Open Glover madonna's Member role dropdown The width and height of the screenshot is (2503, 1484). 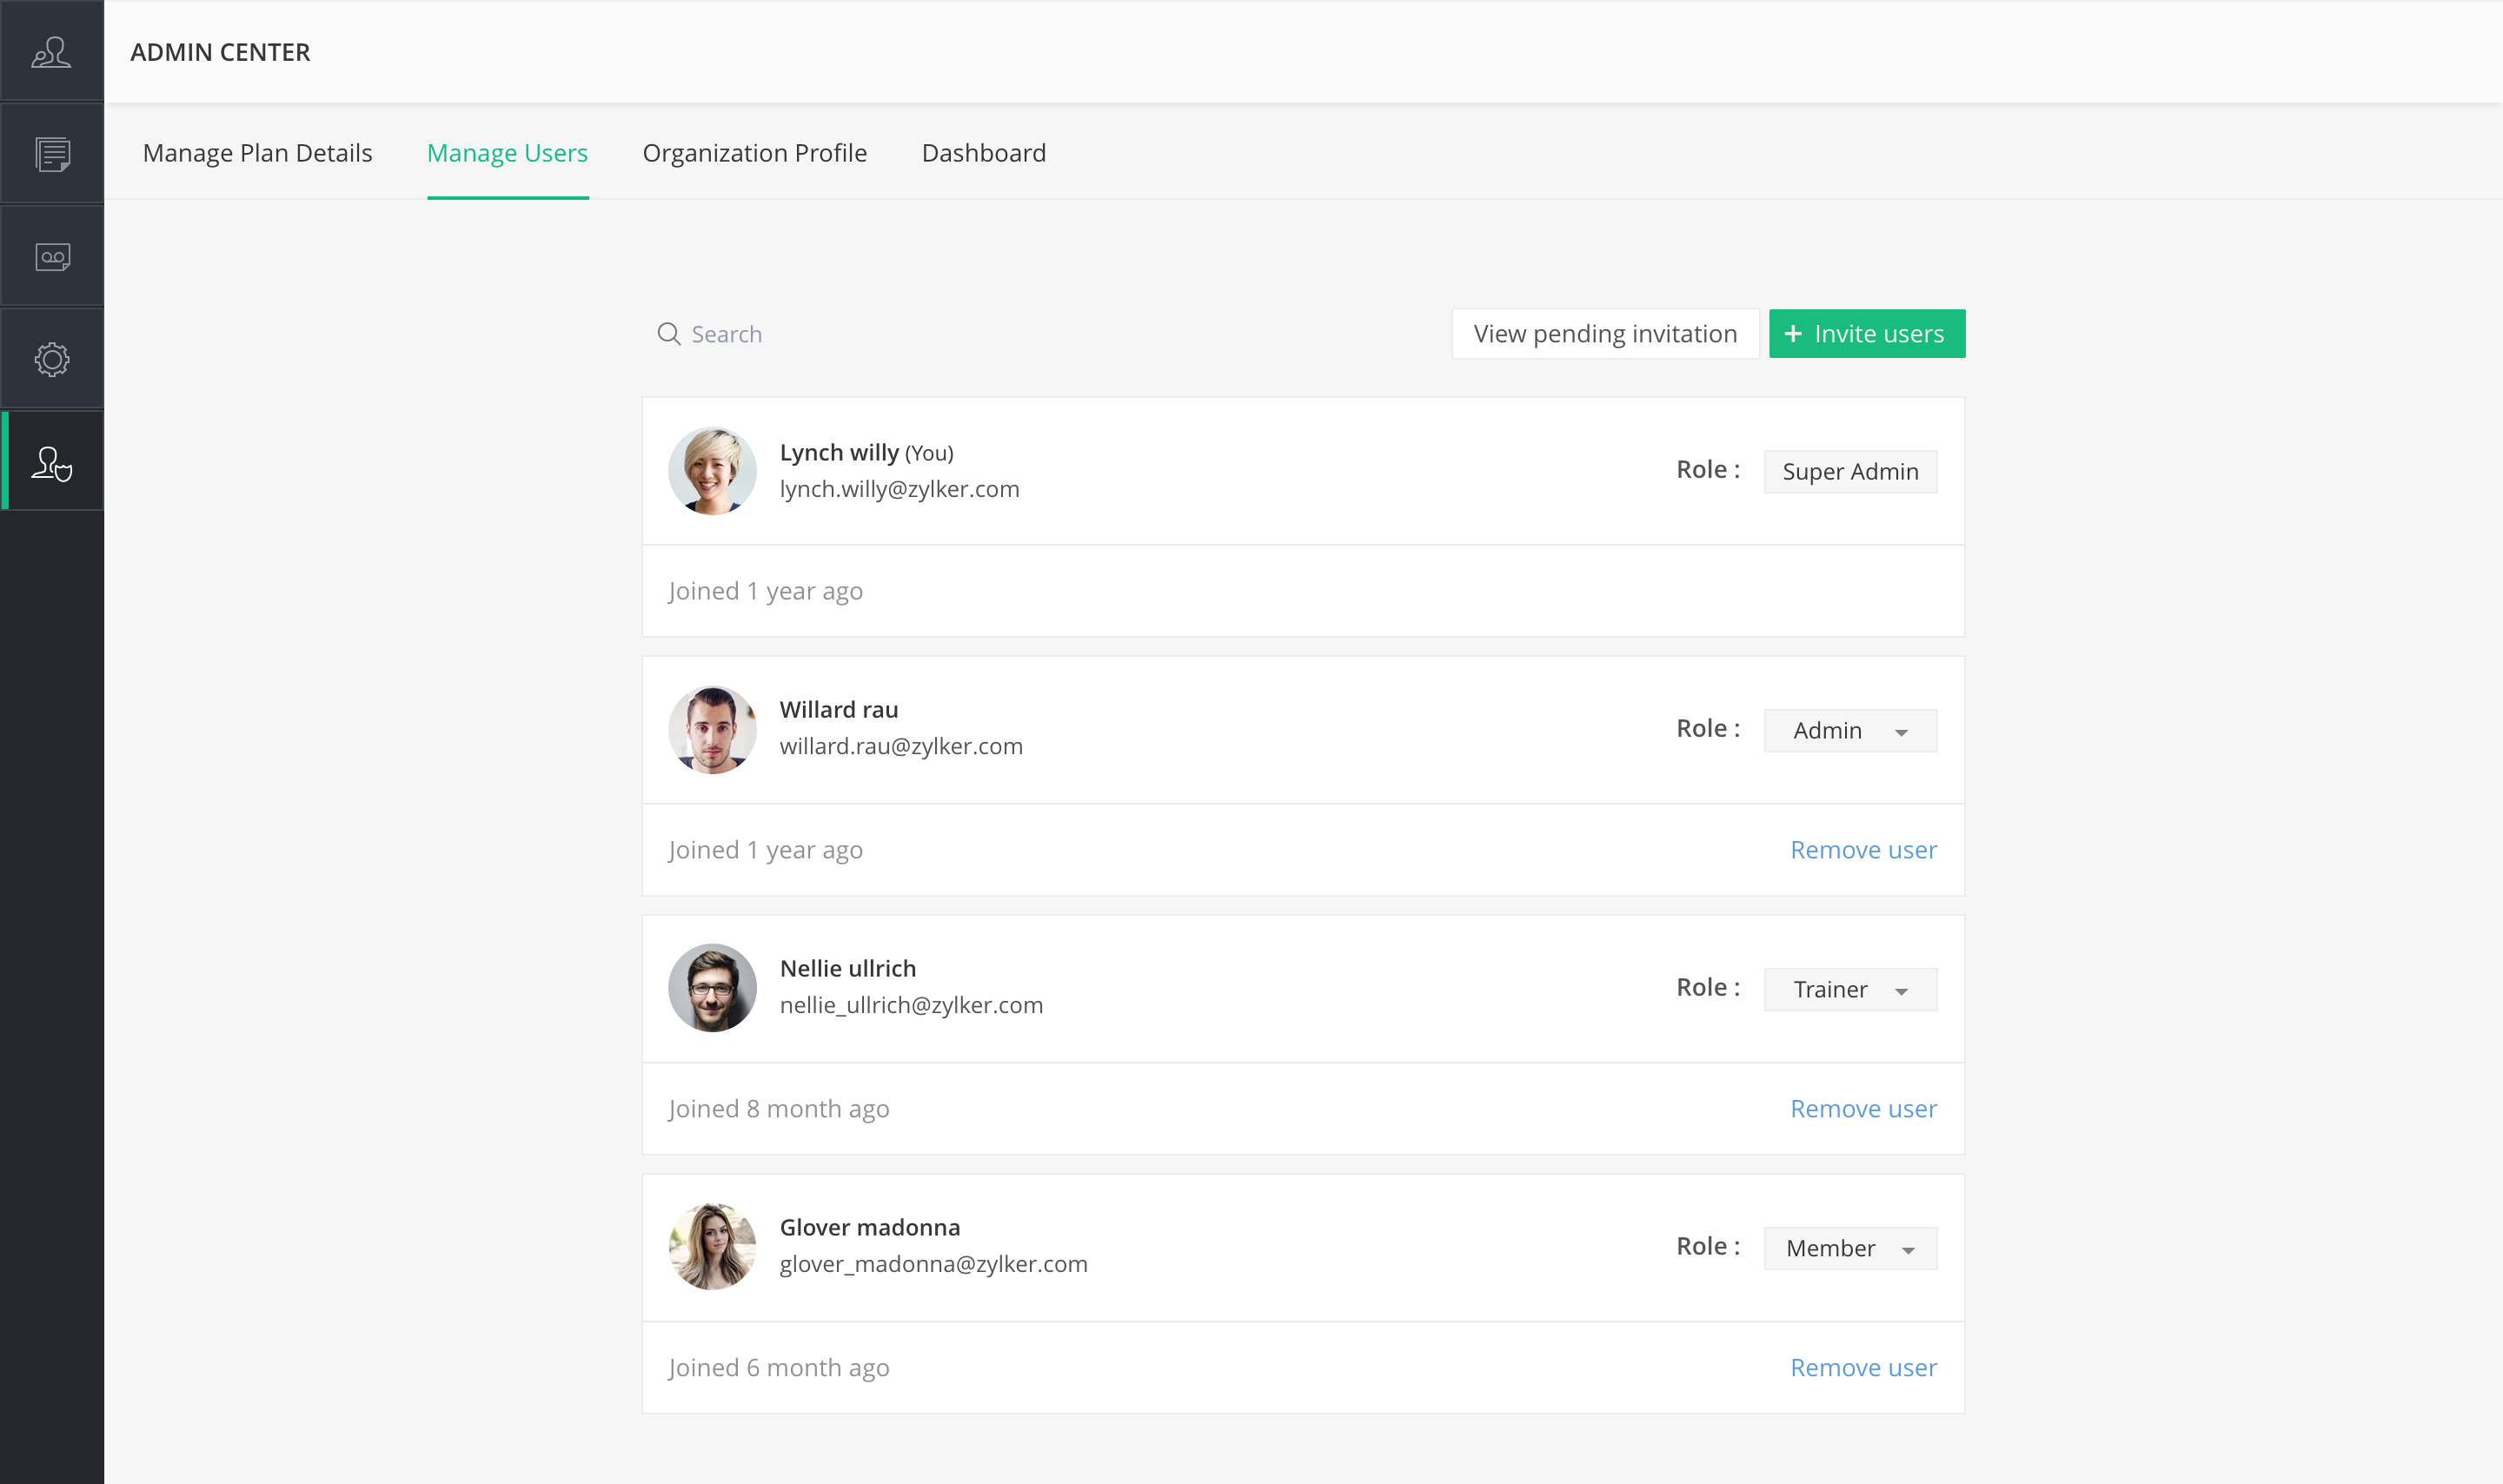[1850, 1248]
